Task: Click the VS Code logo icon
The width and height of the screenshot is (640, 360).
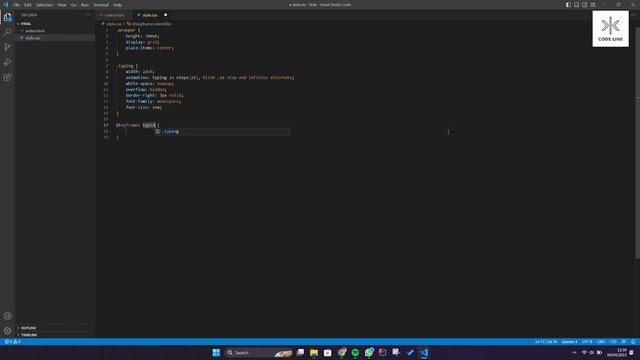Action: [6, 4]
